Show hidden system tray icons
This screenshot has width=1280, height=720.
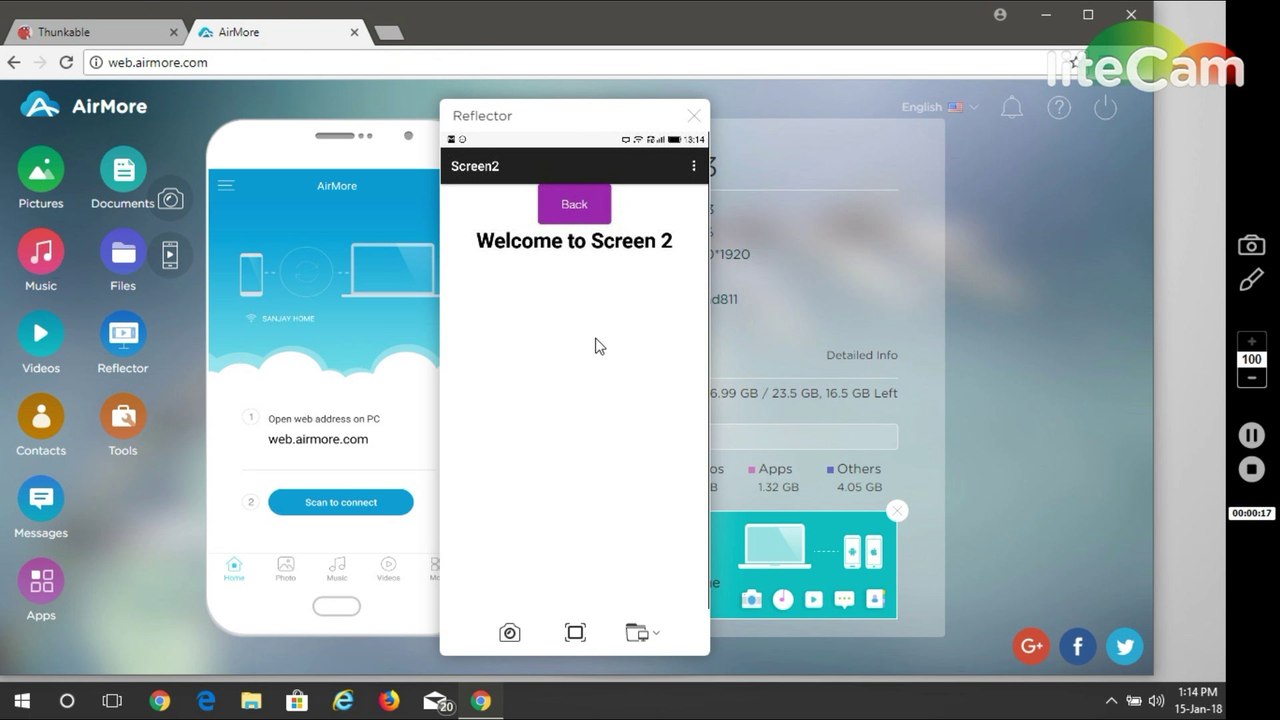coord(1111,701)
